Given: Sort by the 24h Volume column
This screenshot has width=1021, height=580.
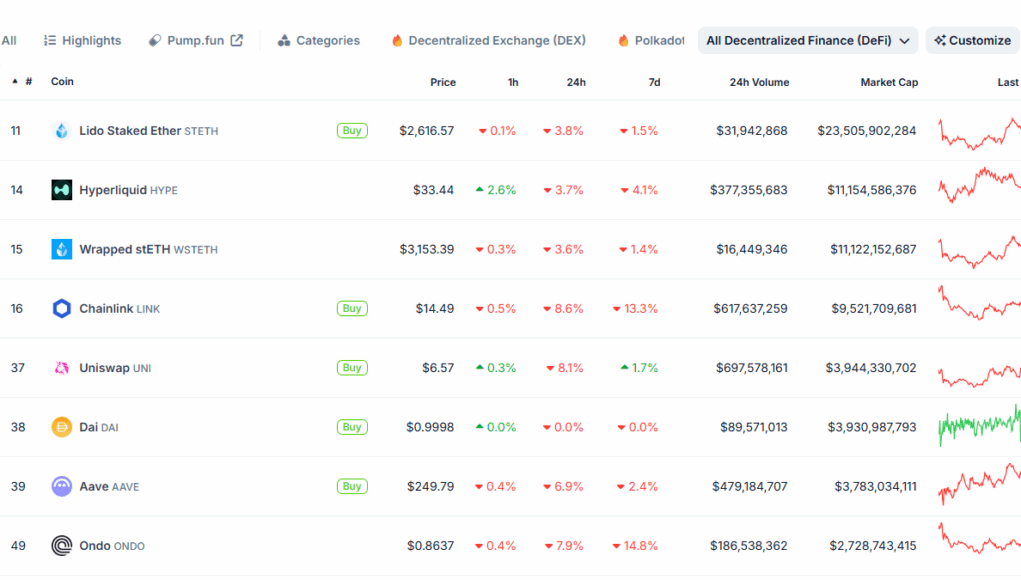Looking at the screenshot, I should tap(759, 82).
